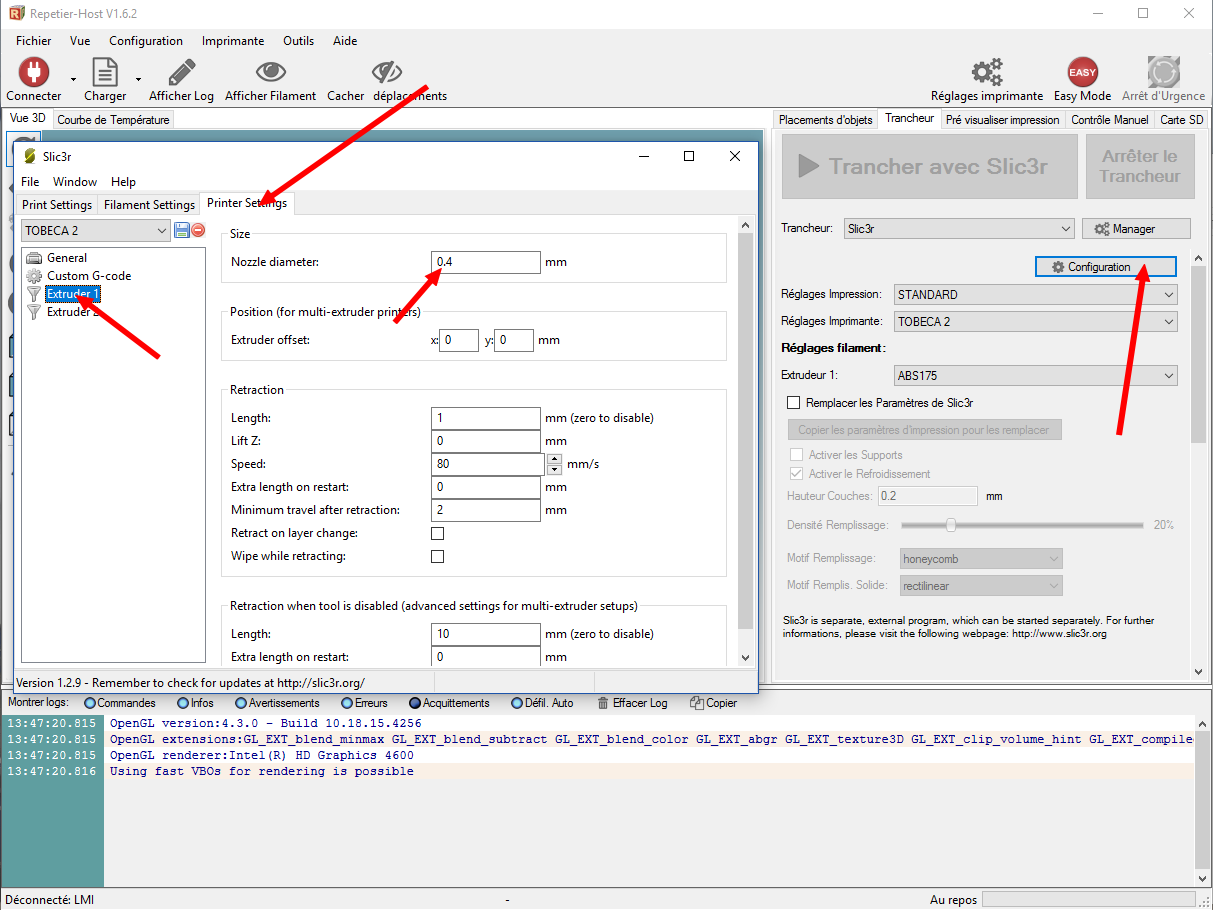Image resolution: width=1213 pixels, height=910 pixels.
Task: Click Cacher déplacements crossed-eye icon
Action: (386, 73)
